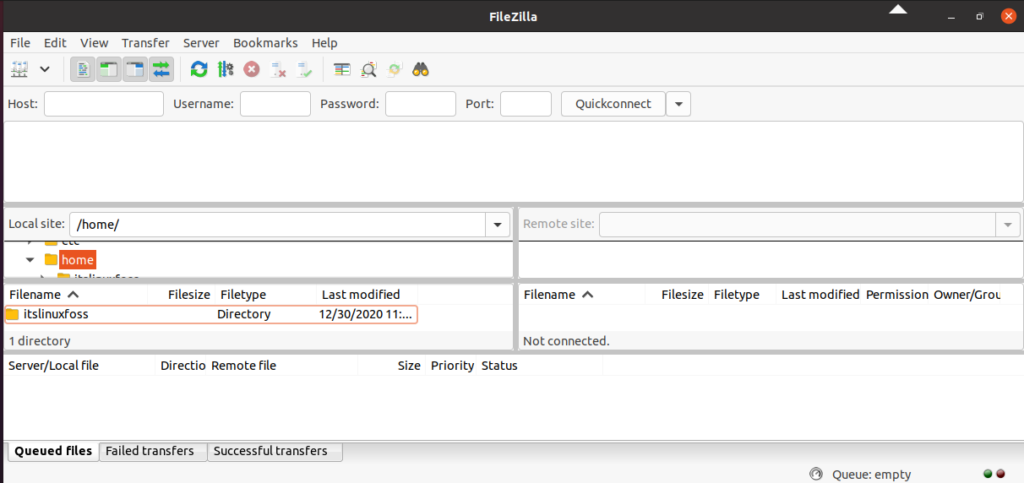Sort local files by Filetype column
The image size is (1024, 483).
pos(265,294)
